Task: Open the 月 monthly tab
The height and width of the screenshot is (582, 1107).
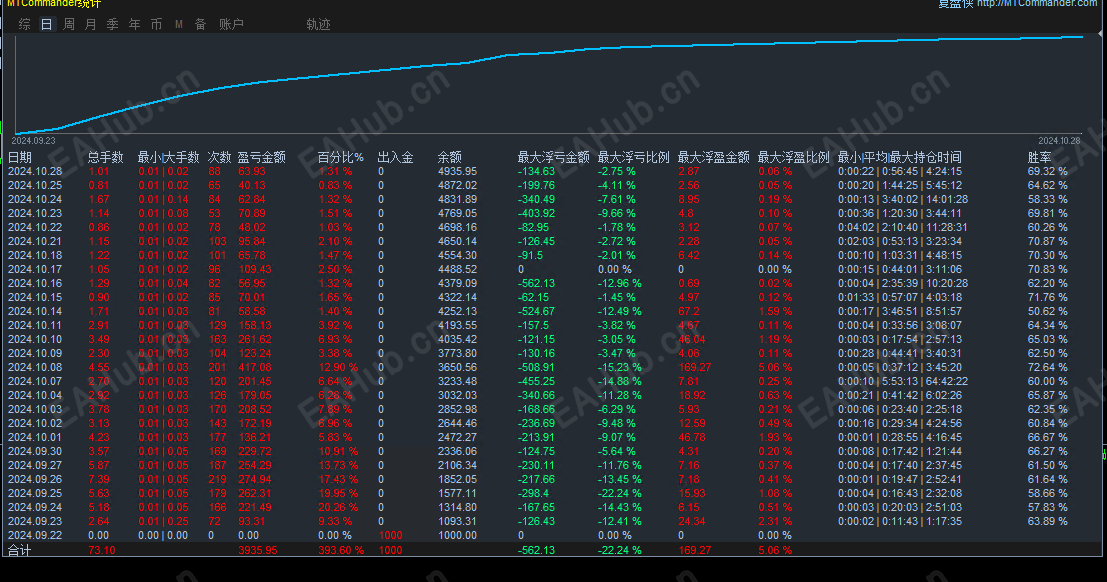Action: click(x=90, y=24)
